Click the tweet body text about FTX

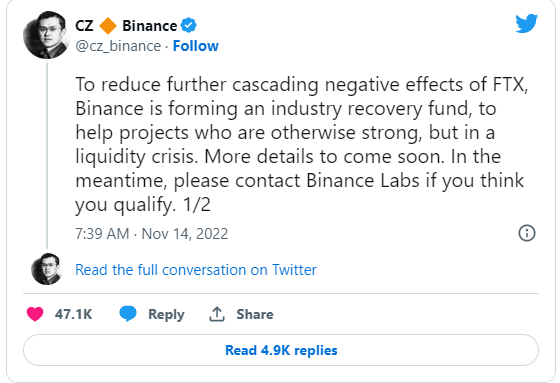click(x=301, y=144)
